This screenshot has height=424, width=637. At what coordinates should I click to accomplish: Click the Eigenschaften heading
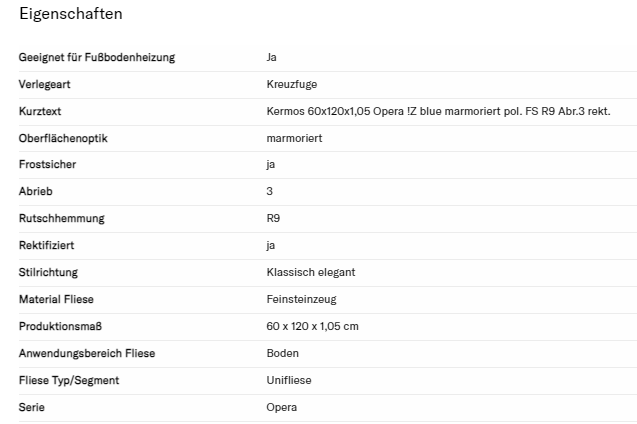[69, 15]
